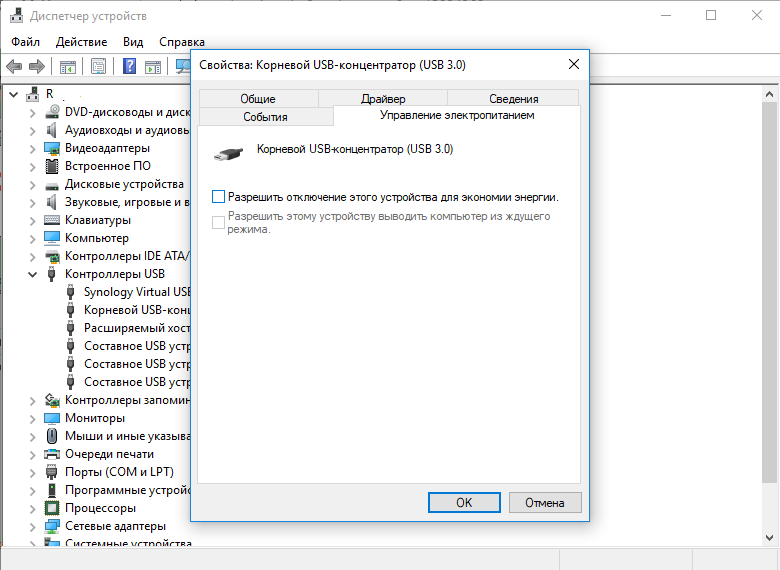The image size is (780, 570).
Task: Open the Действие menu
Action: point(82,42)
